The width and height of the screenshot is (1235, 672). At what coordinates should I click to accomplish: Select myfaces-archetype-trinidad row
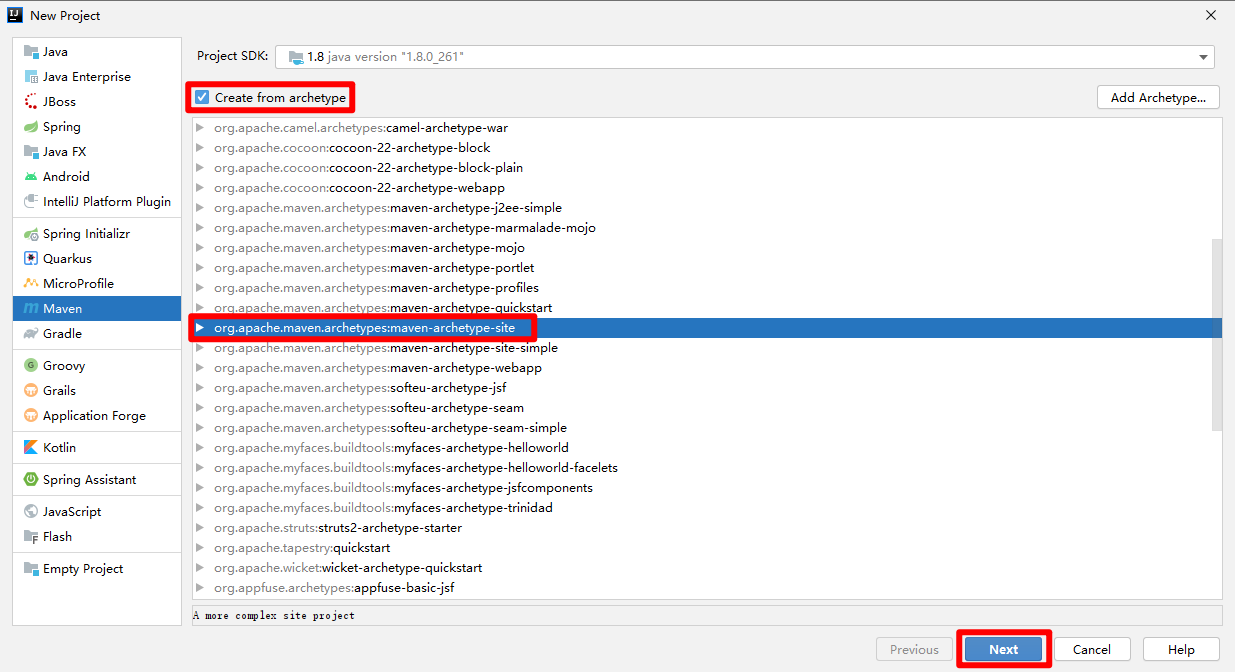pyautogui.click(x=701, y=508)
